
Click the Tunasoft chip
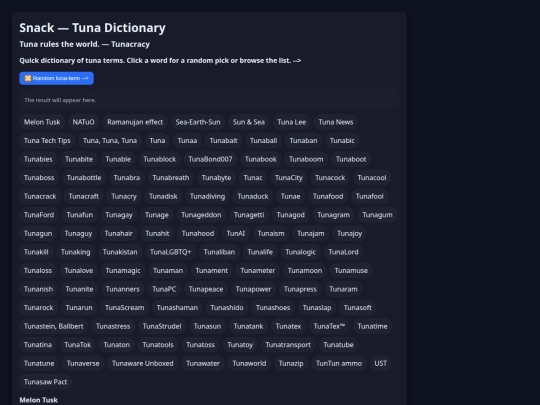(x=357, y=308)
